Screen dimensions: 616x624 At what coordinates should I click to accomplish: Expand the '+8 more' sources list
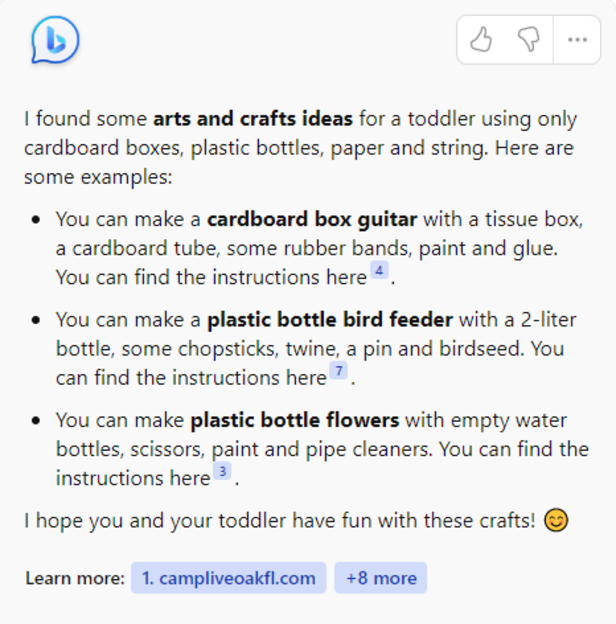(381, 578)
